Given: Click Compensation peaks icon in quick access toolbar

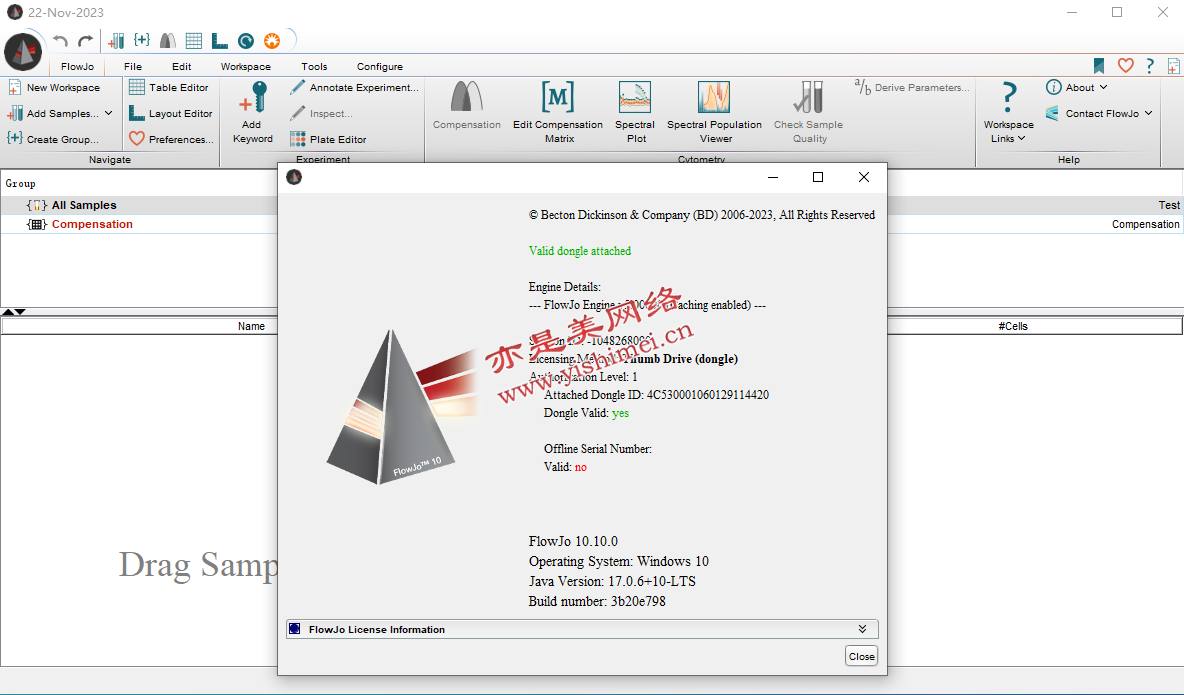Looking at the screenshot, I should (168, 41).
